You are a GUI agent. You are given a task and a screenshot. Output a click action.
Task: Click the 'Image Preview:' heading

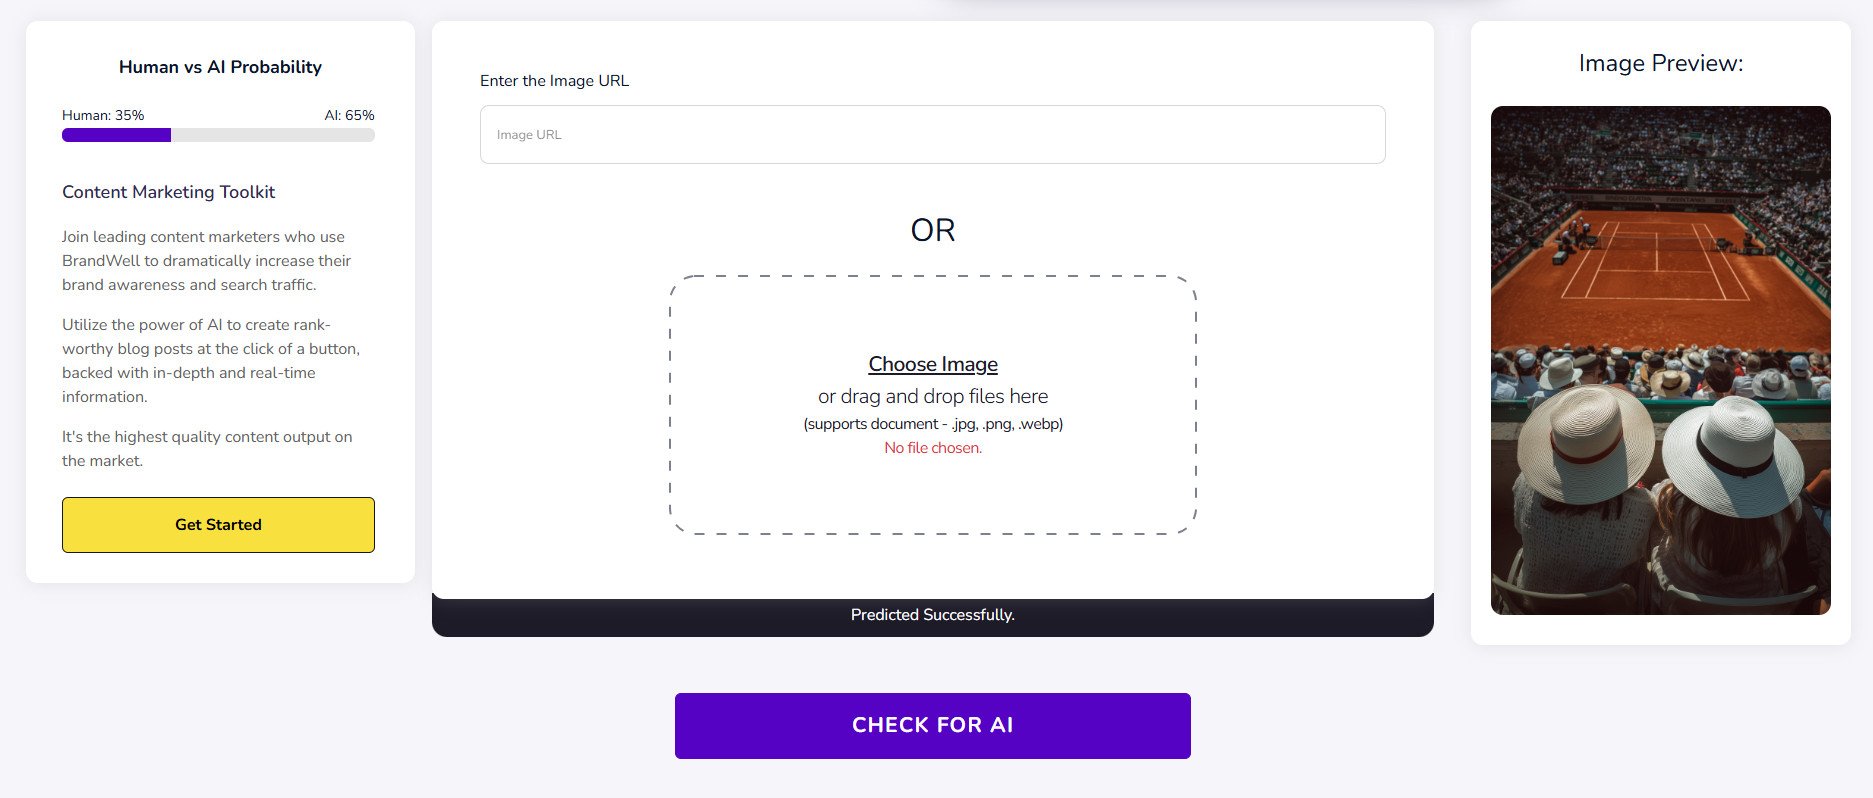pyautogui.click(x=1660, y=63)
